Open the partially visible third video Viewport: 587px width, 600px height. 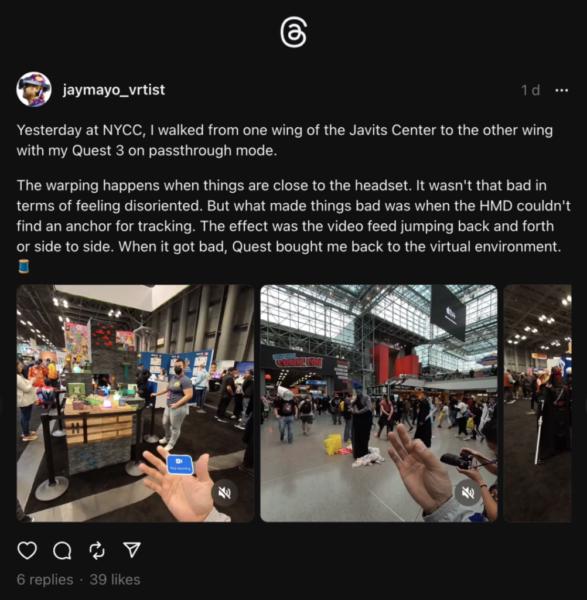click(x=538, y=403)
